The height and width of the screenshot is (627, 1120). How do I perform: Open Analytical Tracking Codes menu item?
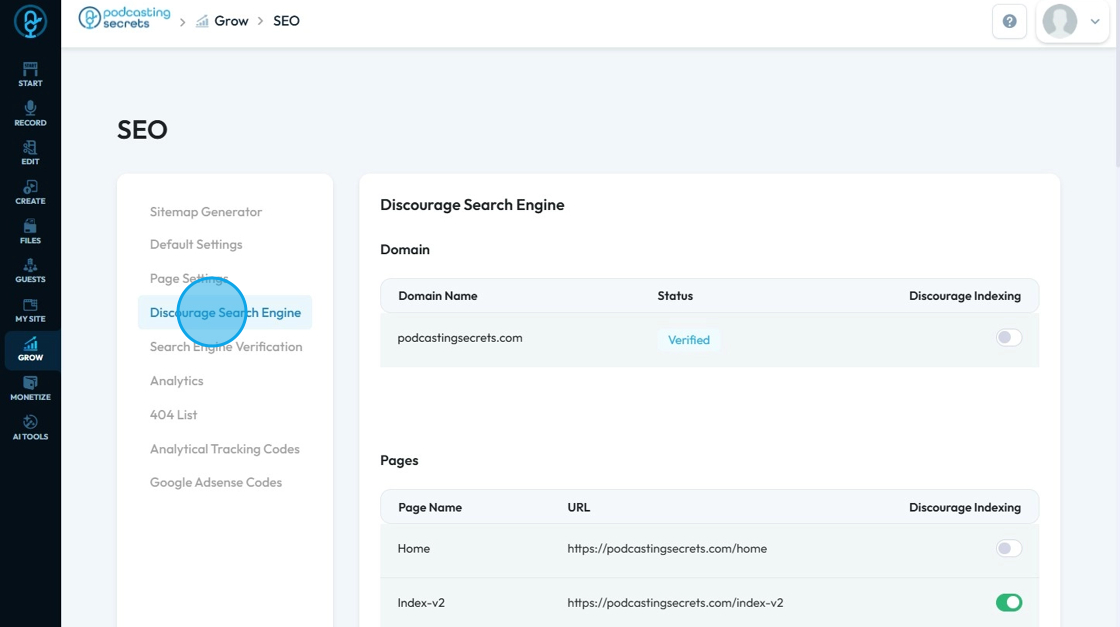coord(225,449)
